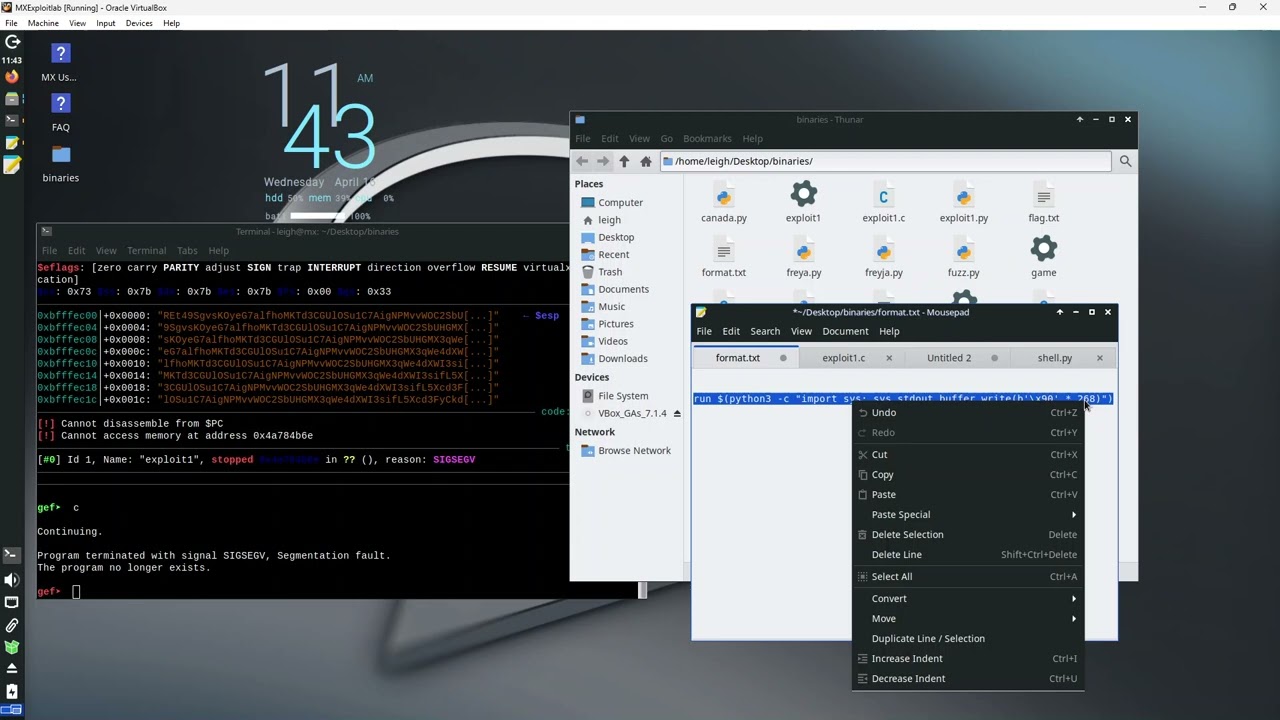Open VirtualBox Machine menu
Image resolution: width=1280 pixels, height=720 pixels.
[43, 23]
